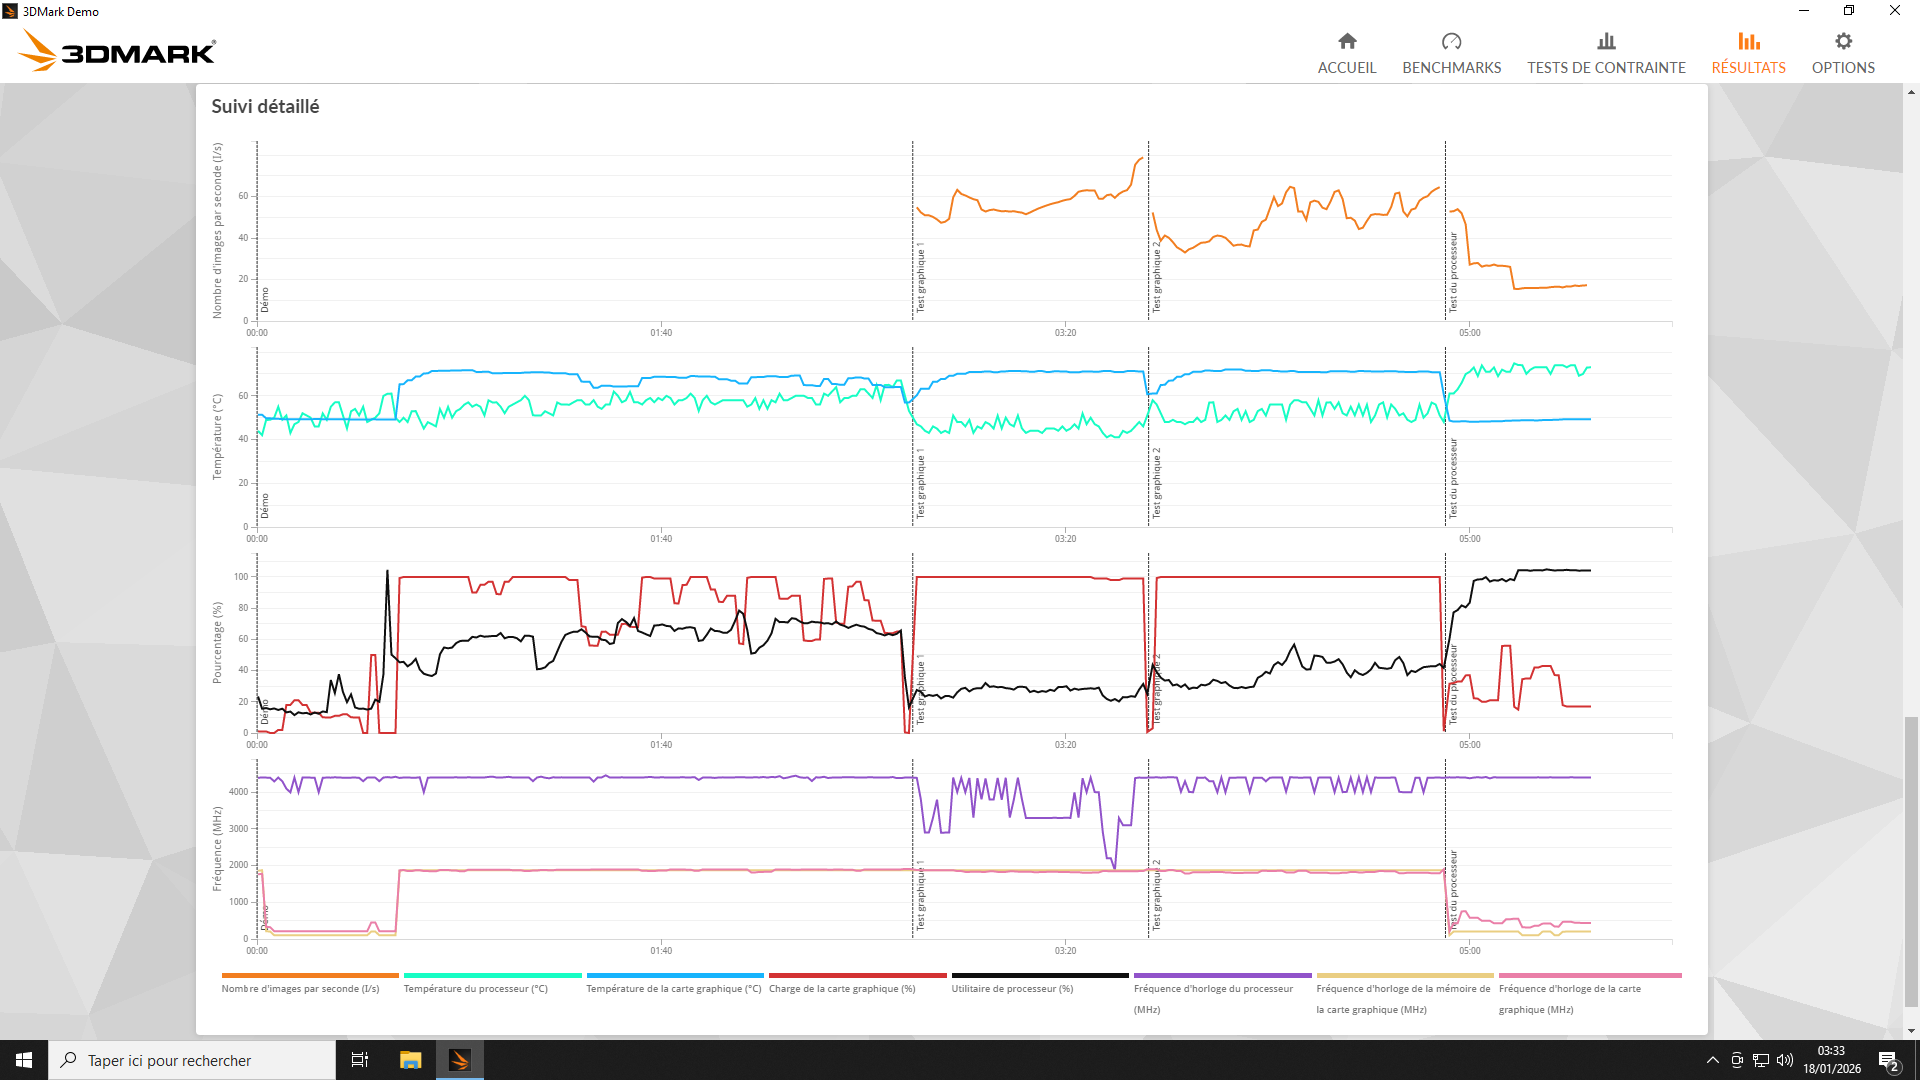The height and width of the screenshot is (1080, 1920).
Task: Select the BENCHMARKS tab label
Action: tap(1451, 68)
